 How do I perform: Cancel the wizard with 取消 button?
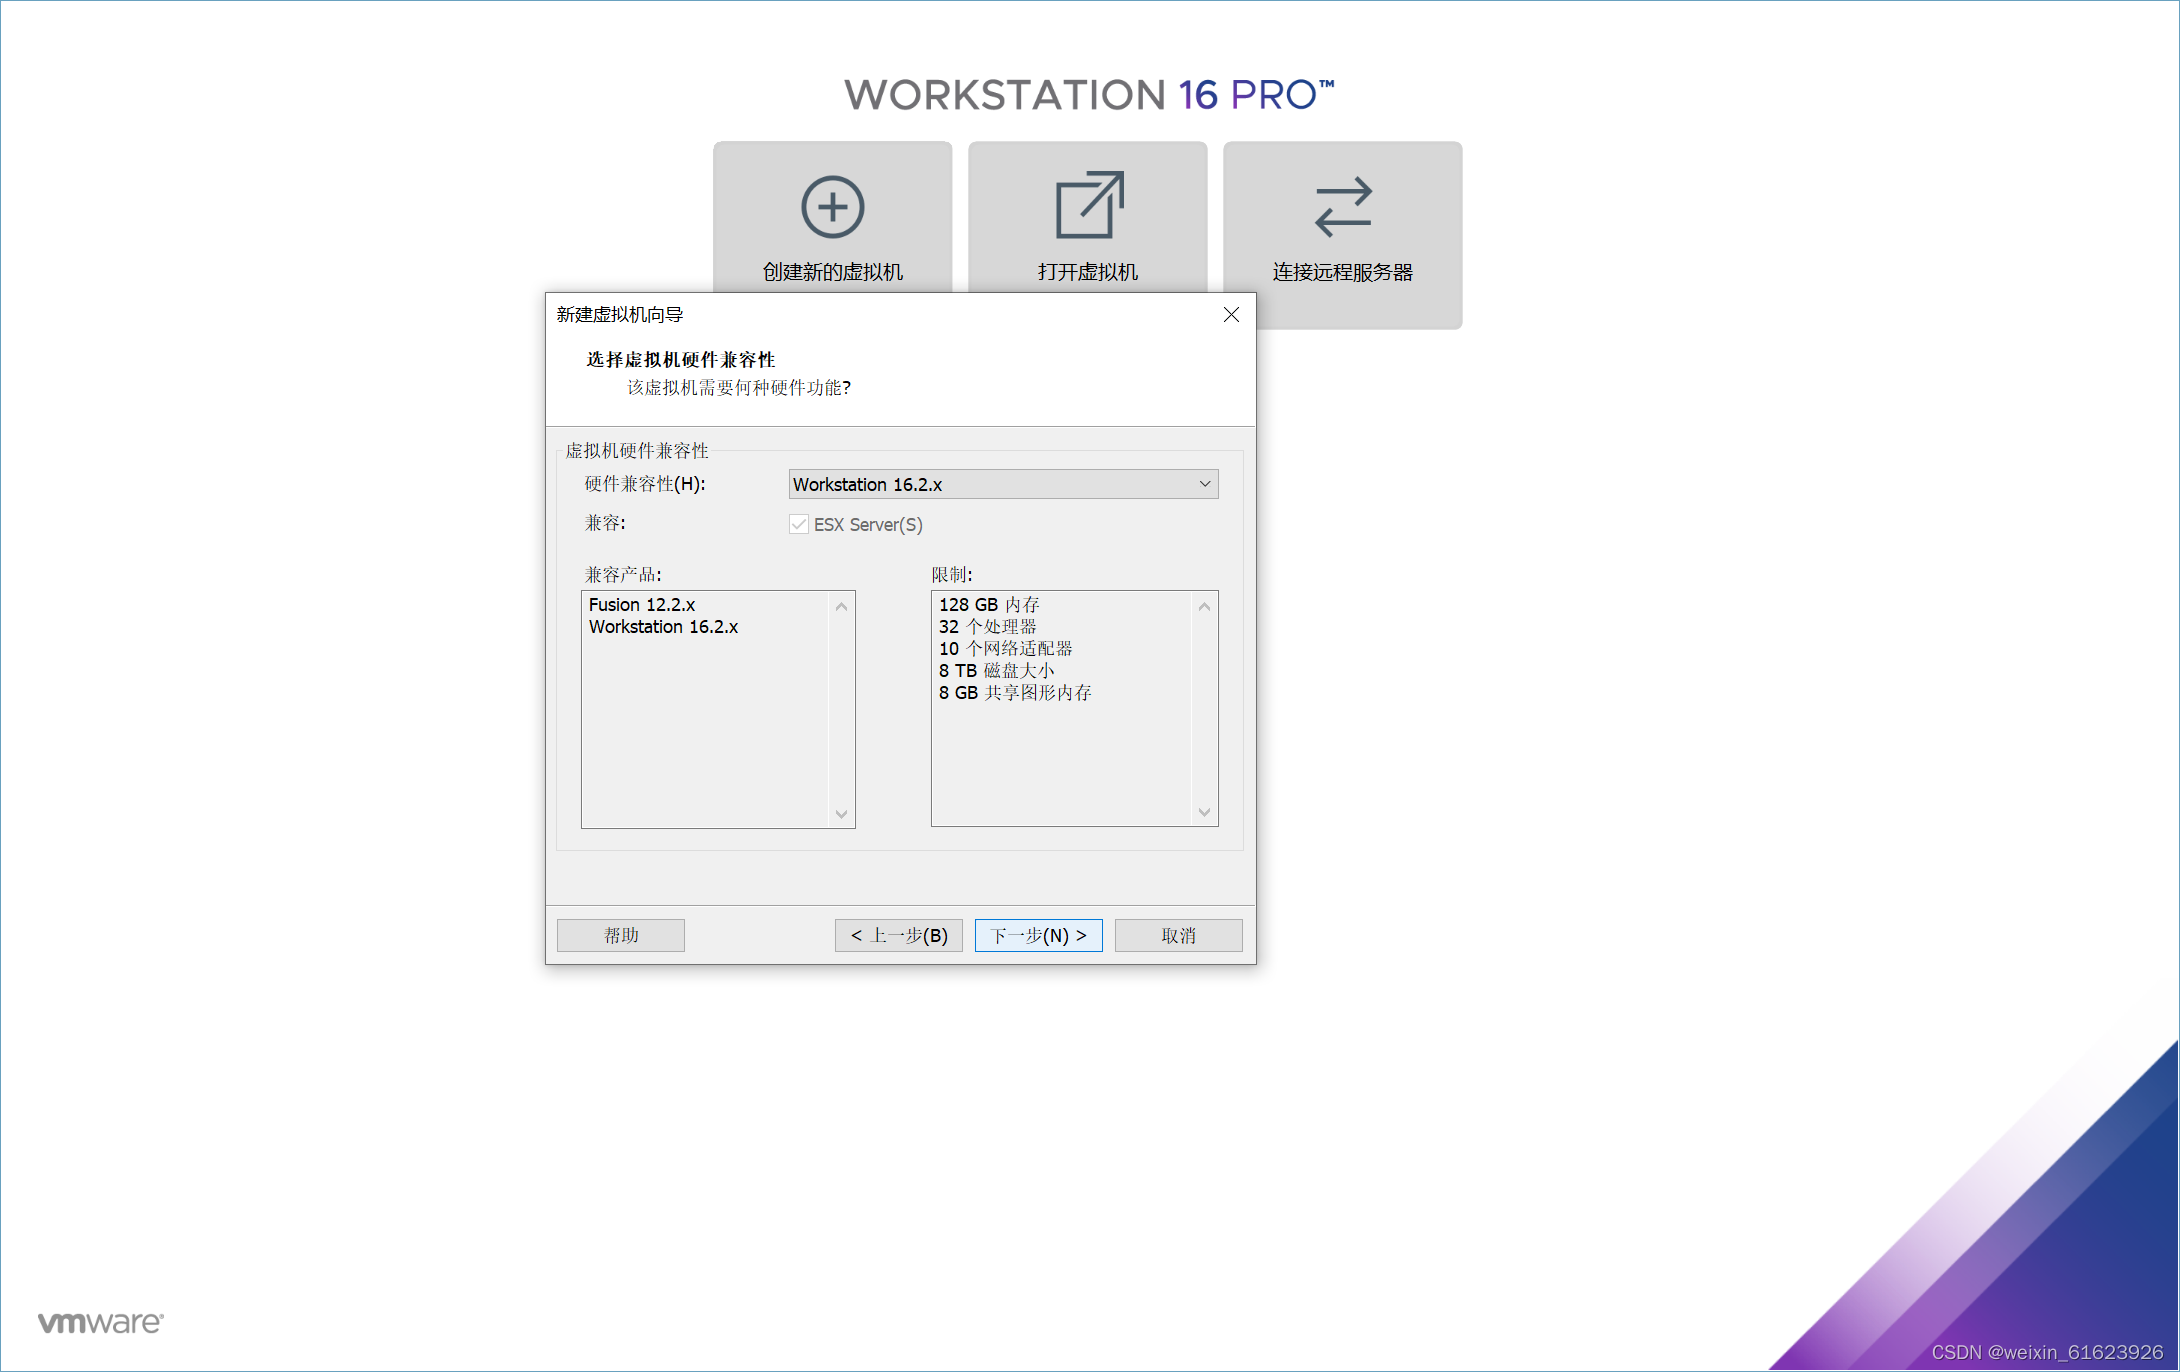pyautogui.click(x=1178, y=935)
